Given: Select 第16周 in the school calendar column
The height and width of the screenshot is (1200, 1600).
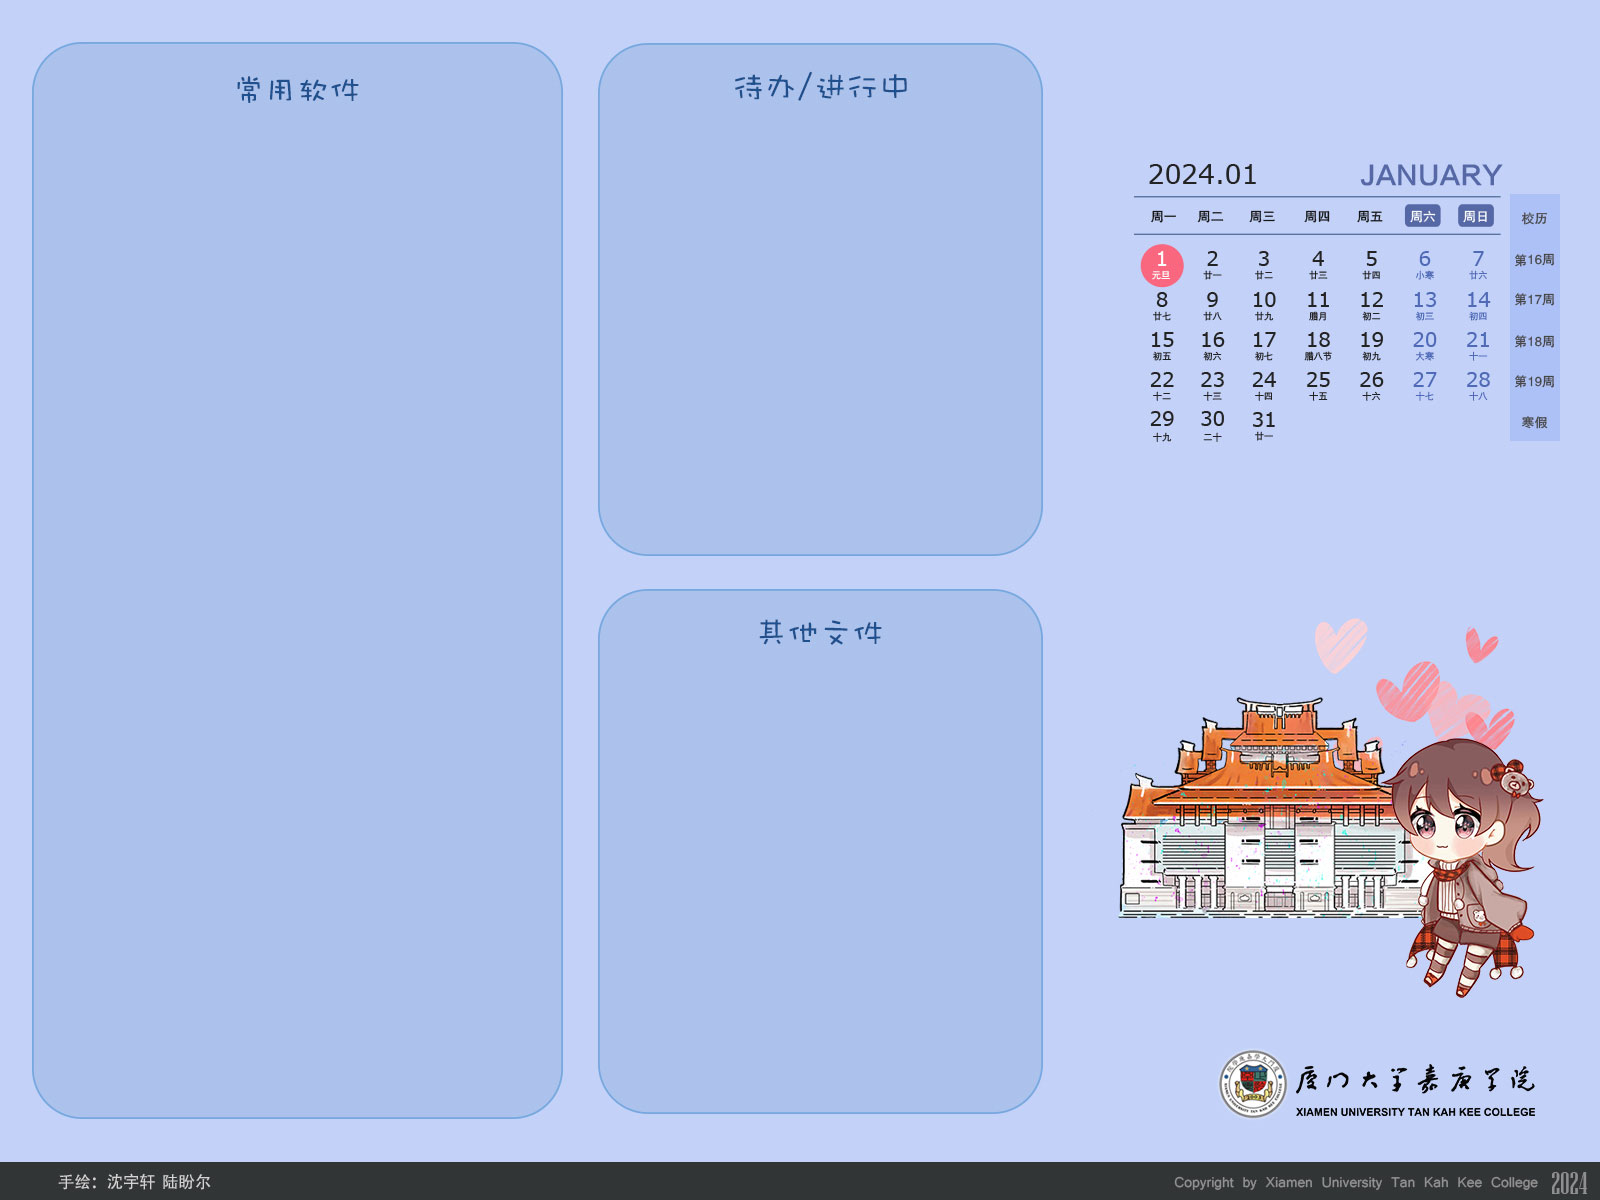Looking at the screenshot, I should [1534, 260].
